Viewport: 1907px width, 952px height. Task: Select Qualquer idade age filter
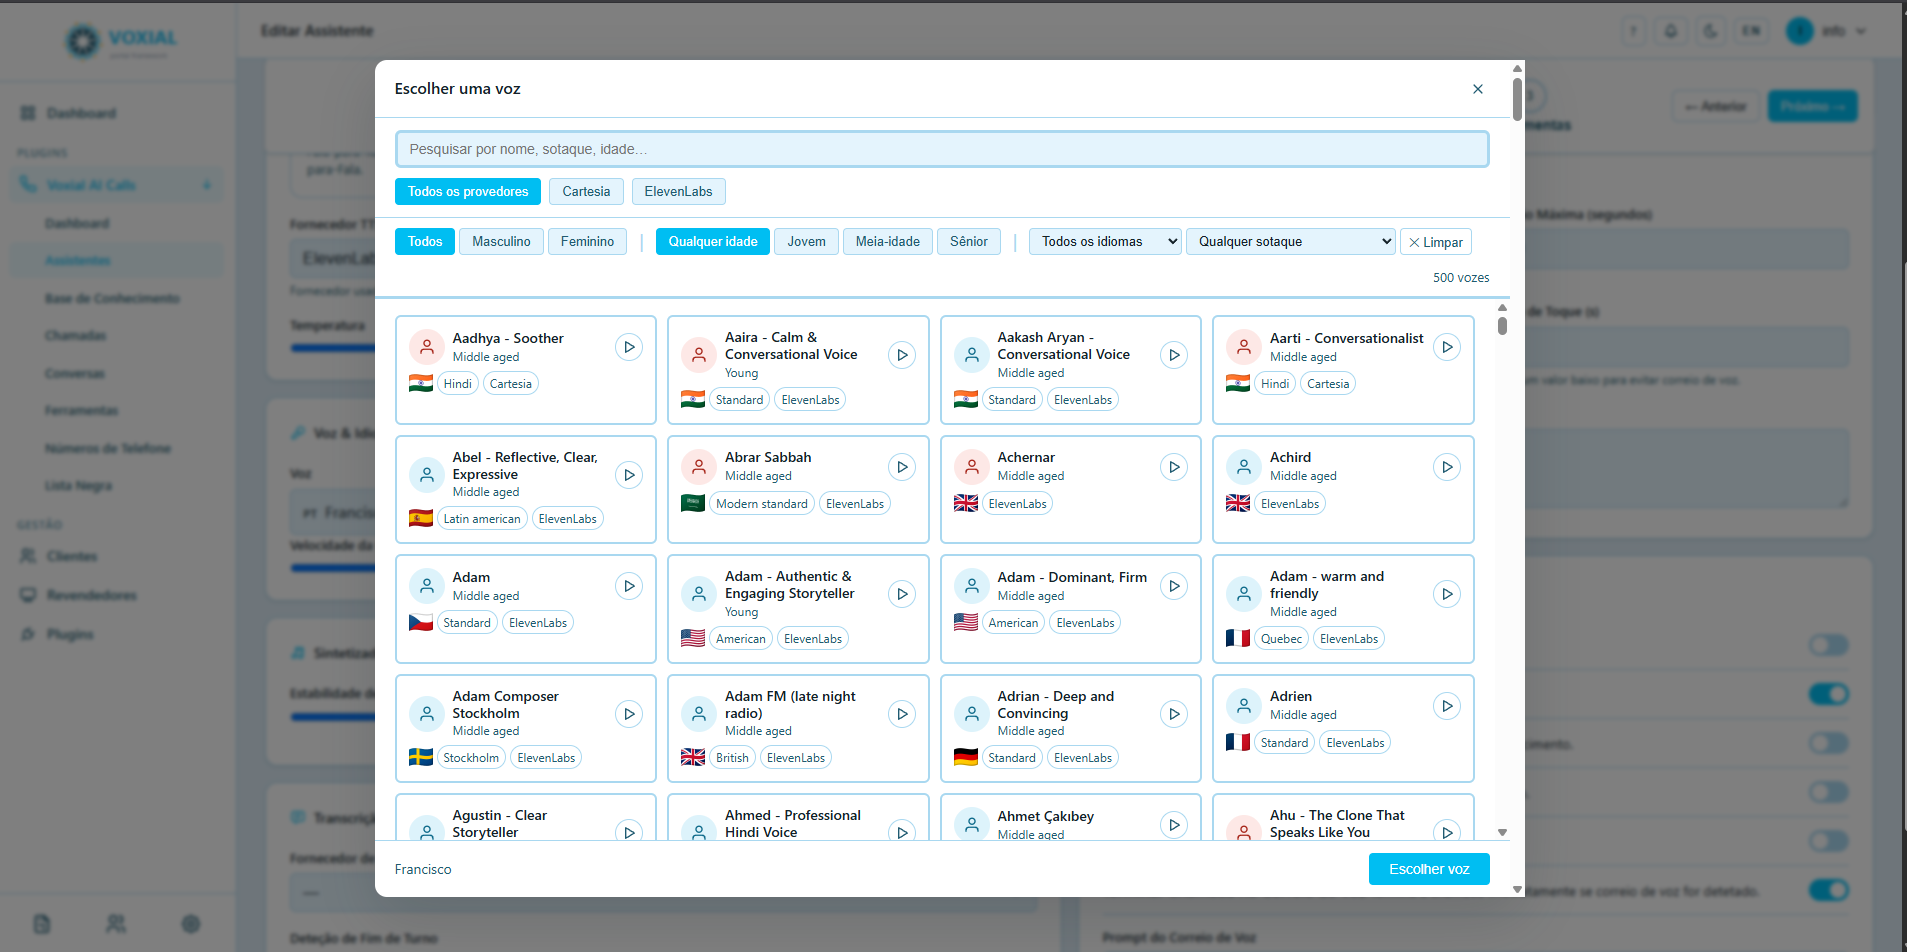pos(713,242)
